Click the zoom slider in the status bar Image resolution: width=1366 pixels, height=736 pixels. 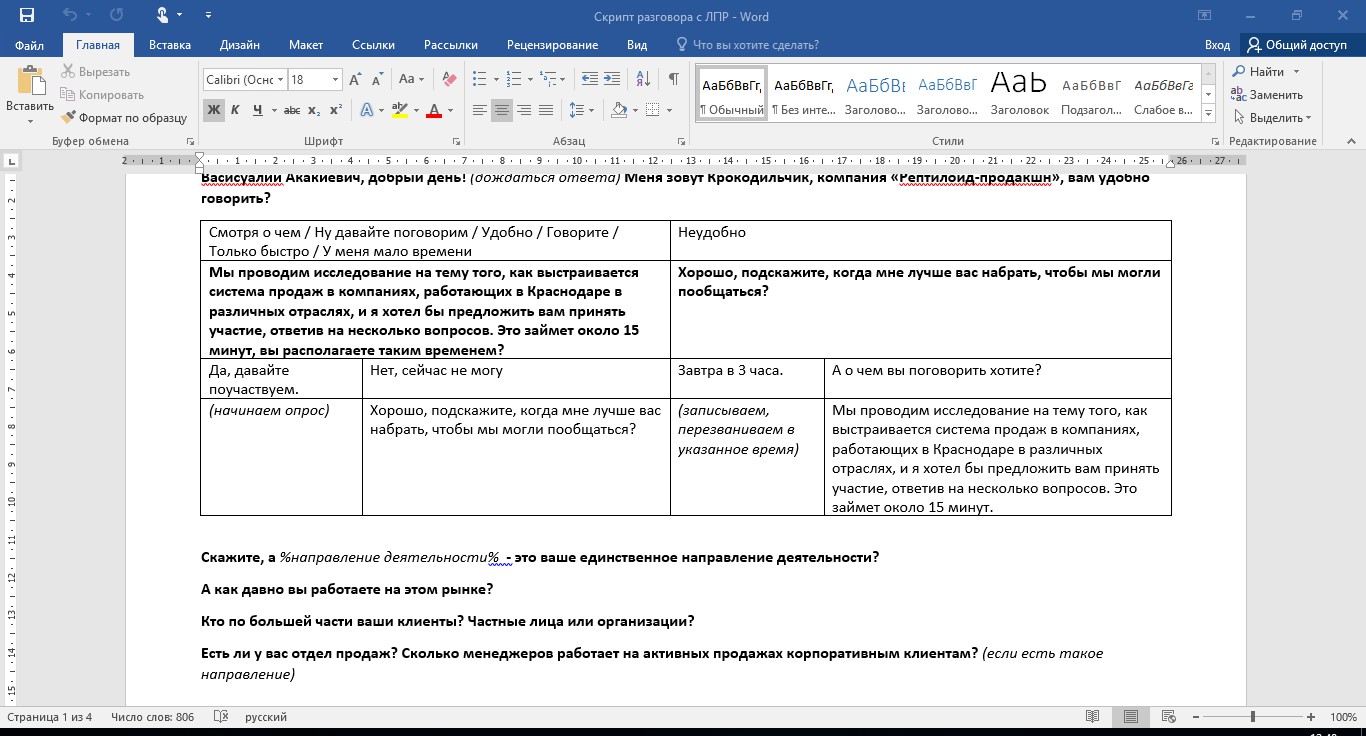[1254, 717]
